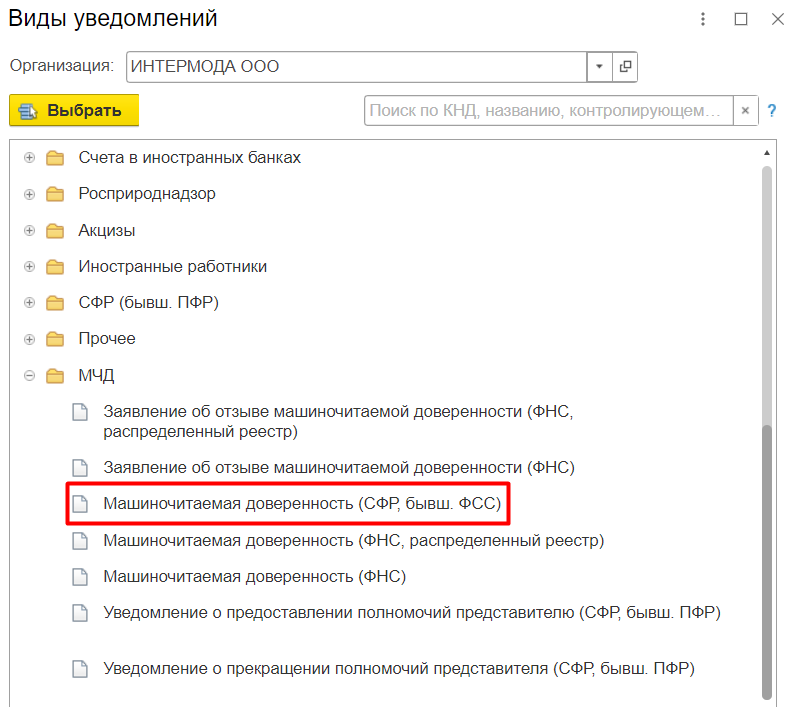This screenshot has height=707, width=802.
Task: Select Уведомление о прекращении полномочий представителя
Action: tap(398, 668)
